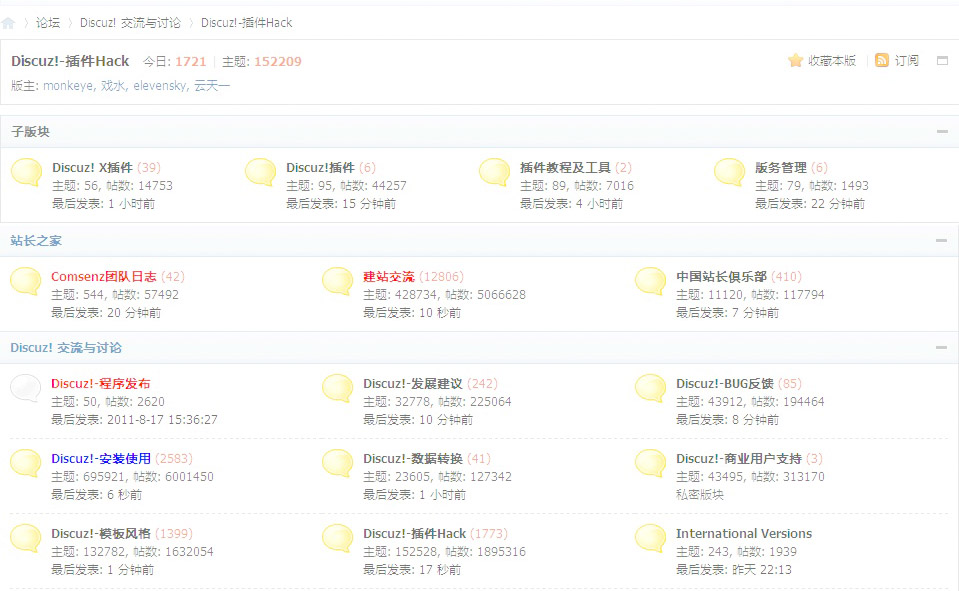The height and width of the screenshot is (591, 959).
Task: Click the 订阅 link
Action: pos(906,61)
